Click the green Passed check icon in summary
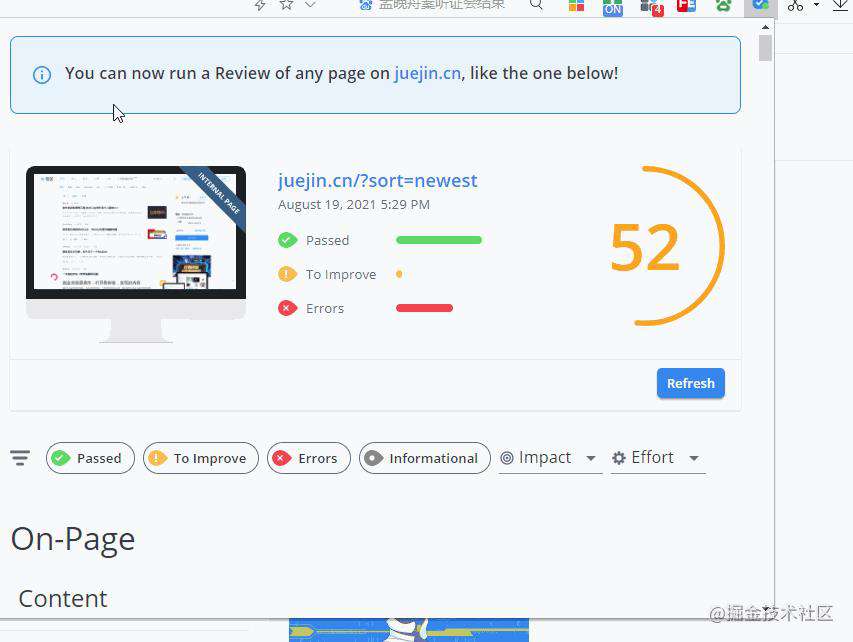 288,240
